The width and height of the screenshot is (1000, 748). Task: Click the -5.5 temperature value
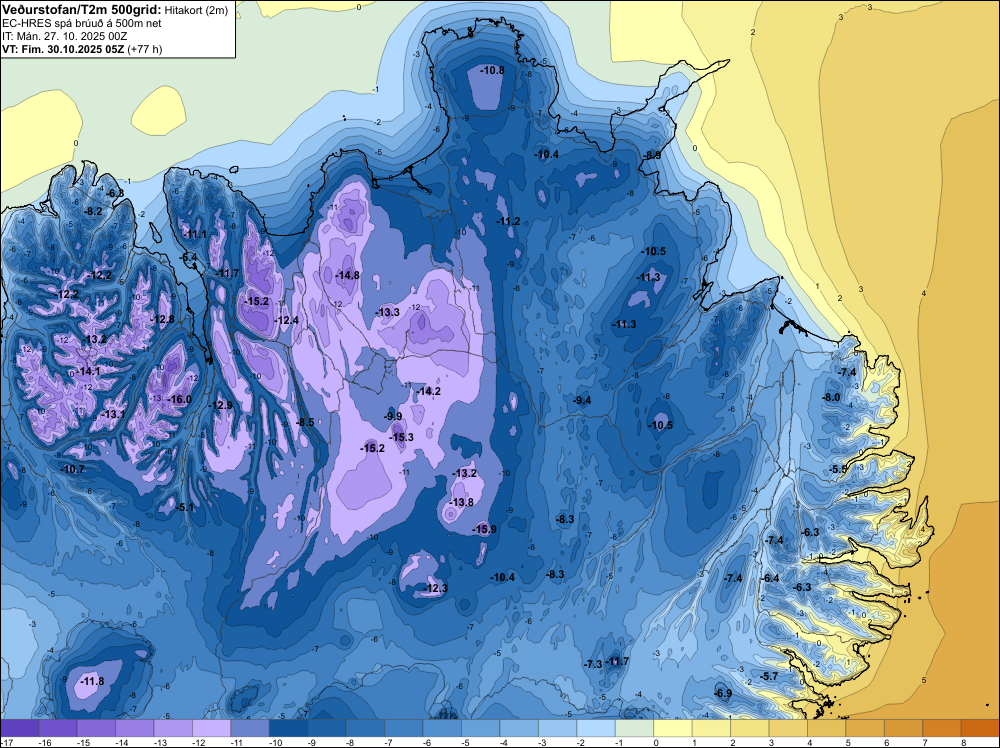(x=839, y=469)
